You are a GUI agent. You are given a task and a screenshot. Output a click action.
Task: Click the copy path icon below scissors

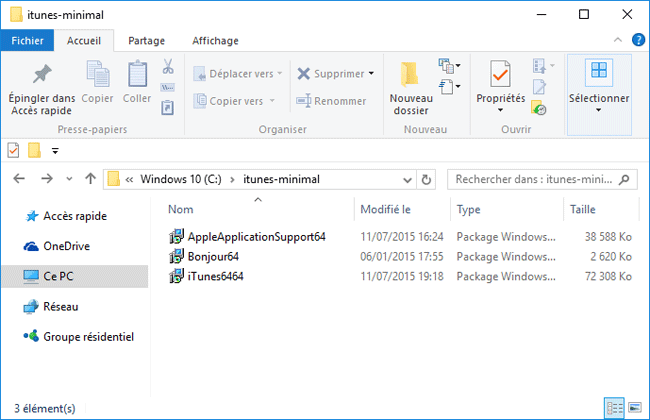167,87
